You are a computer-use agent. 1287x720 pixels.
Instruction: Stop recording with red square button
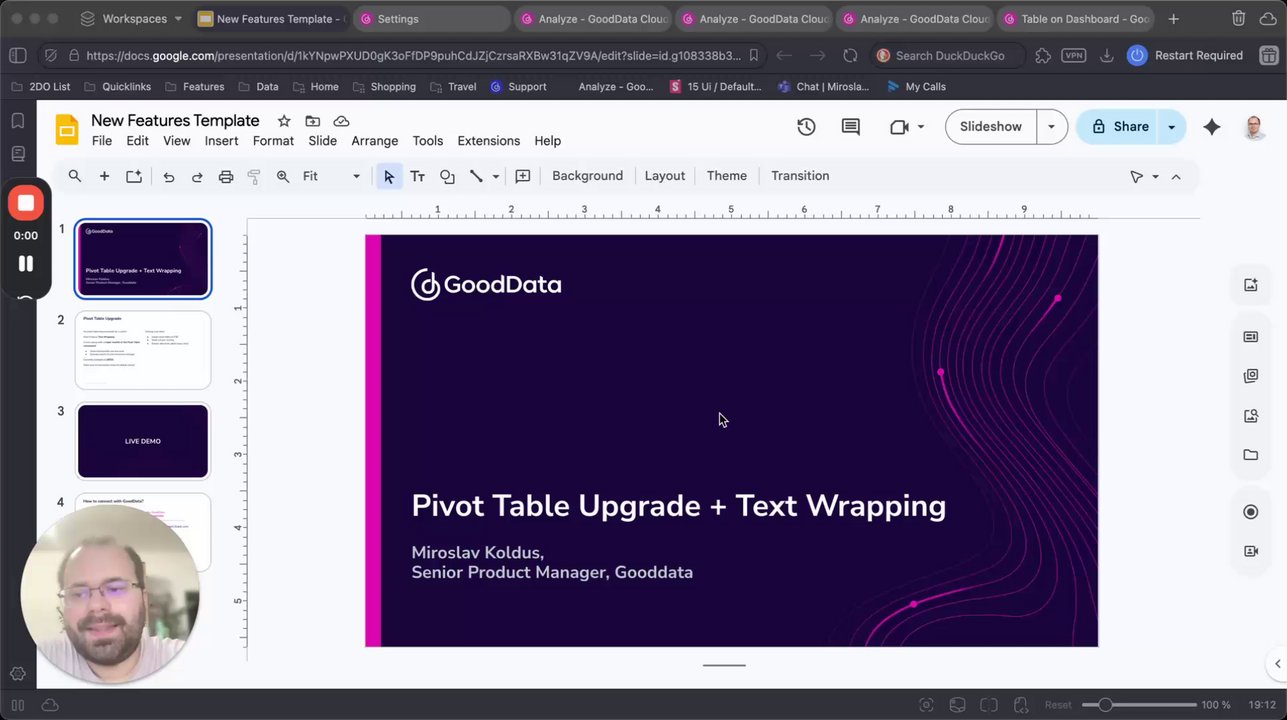point(26,203)
